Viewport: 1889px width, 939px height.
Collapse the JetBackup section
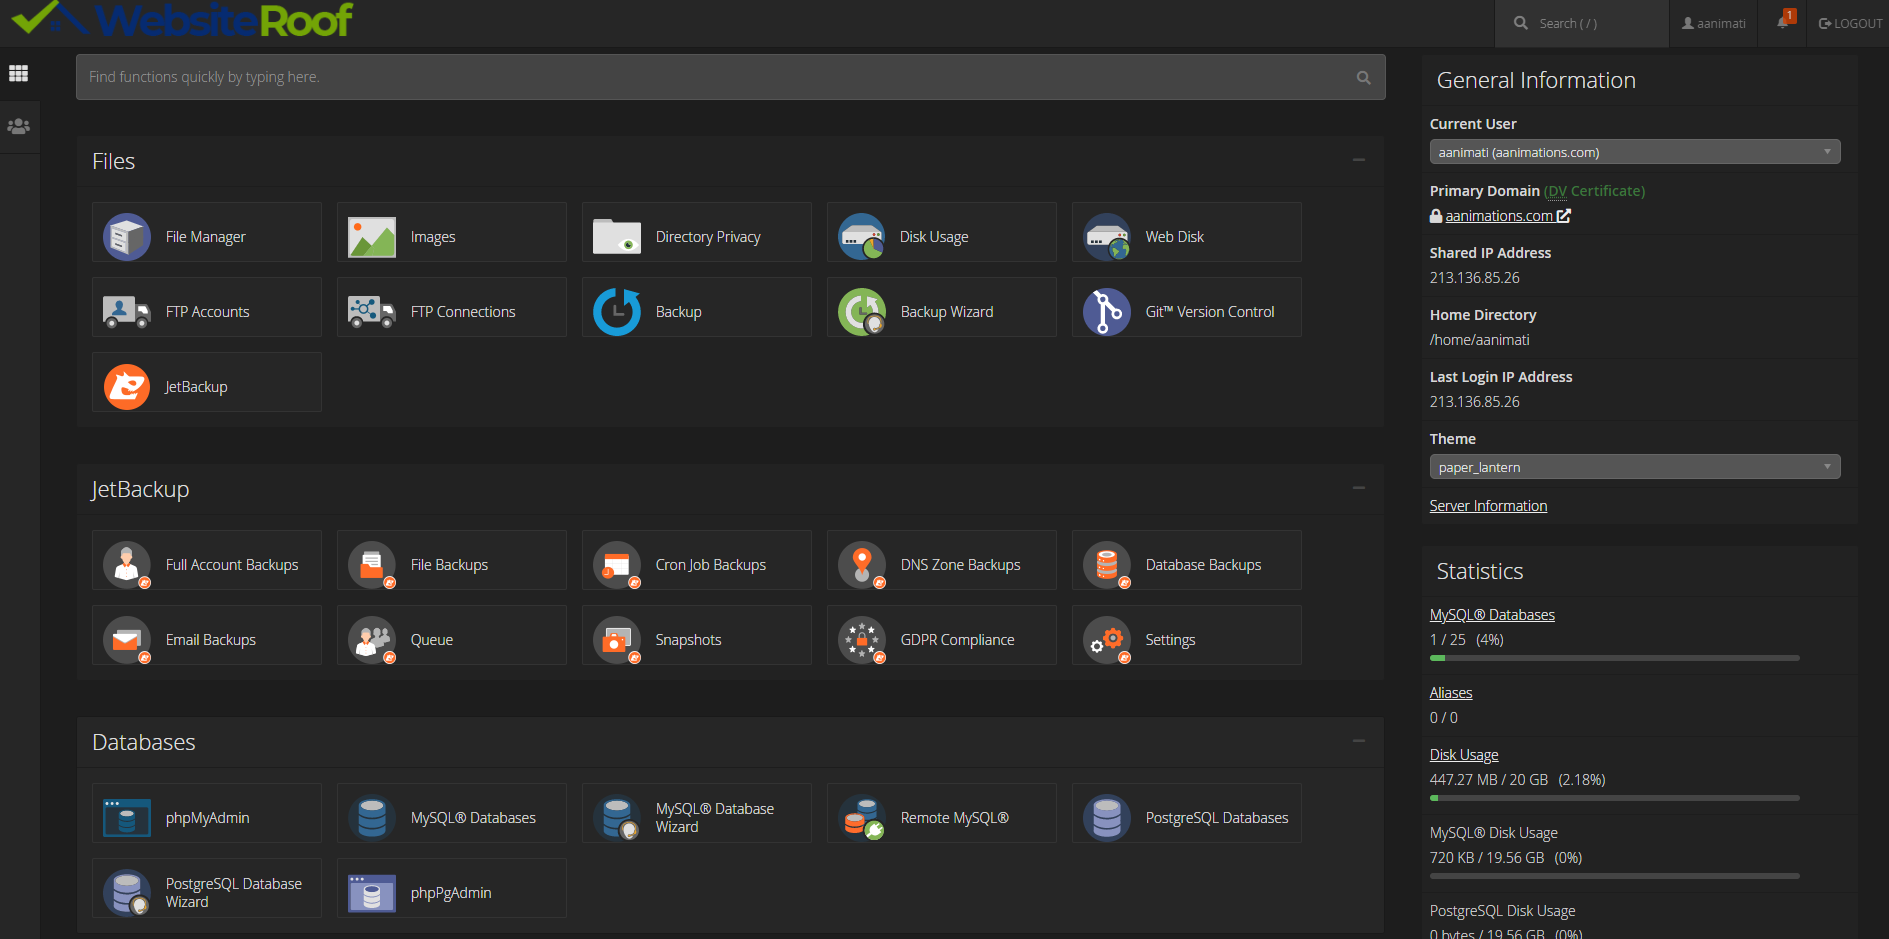coord(1358,488)
